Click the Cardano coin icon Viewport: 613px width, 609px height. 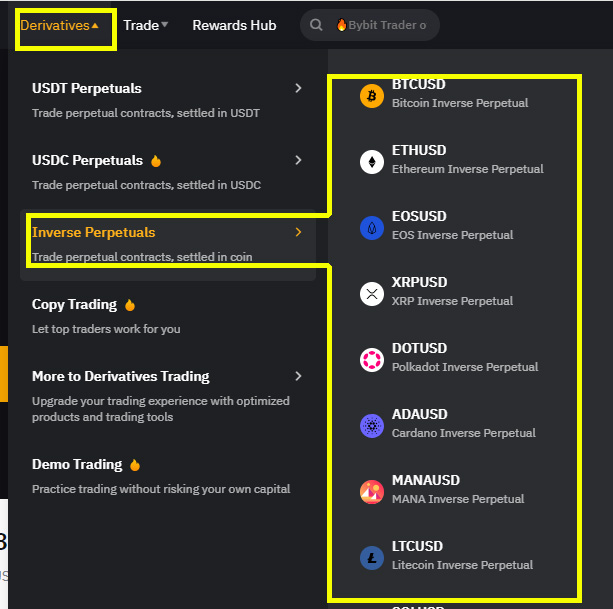click(371, 426)
